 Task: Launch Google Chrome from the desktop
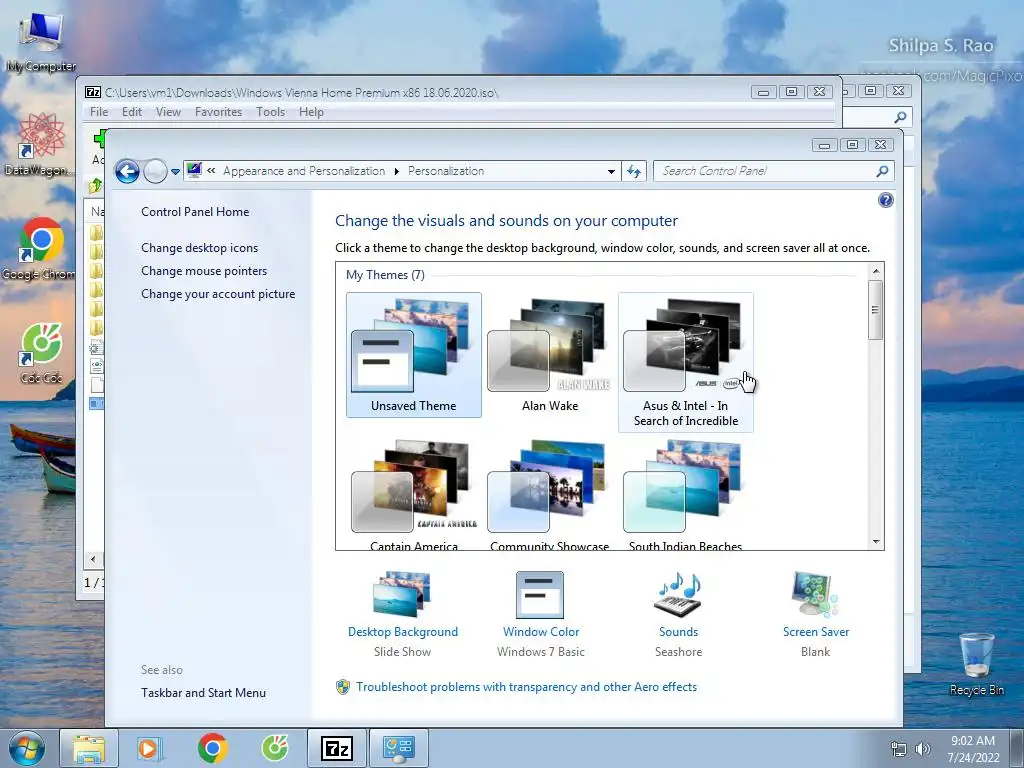[39, 248]
